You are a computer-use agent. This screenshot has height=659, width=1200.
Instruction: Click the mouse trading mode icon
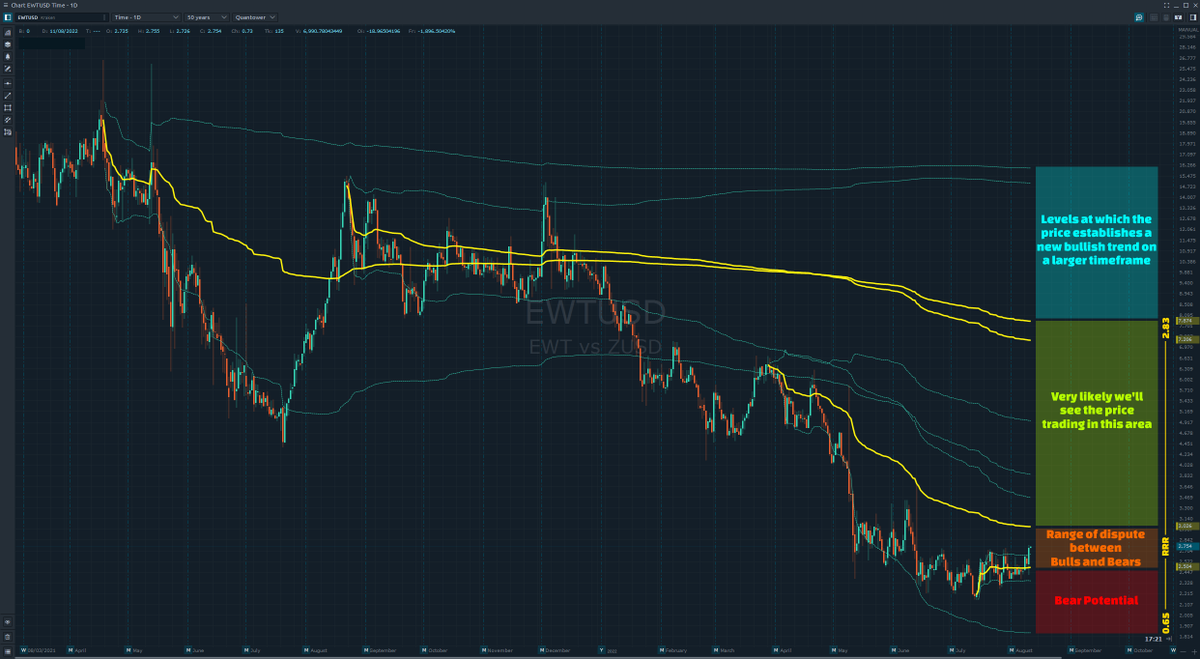tap(1166, 17)
